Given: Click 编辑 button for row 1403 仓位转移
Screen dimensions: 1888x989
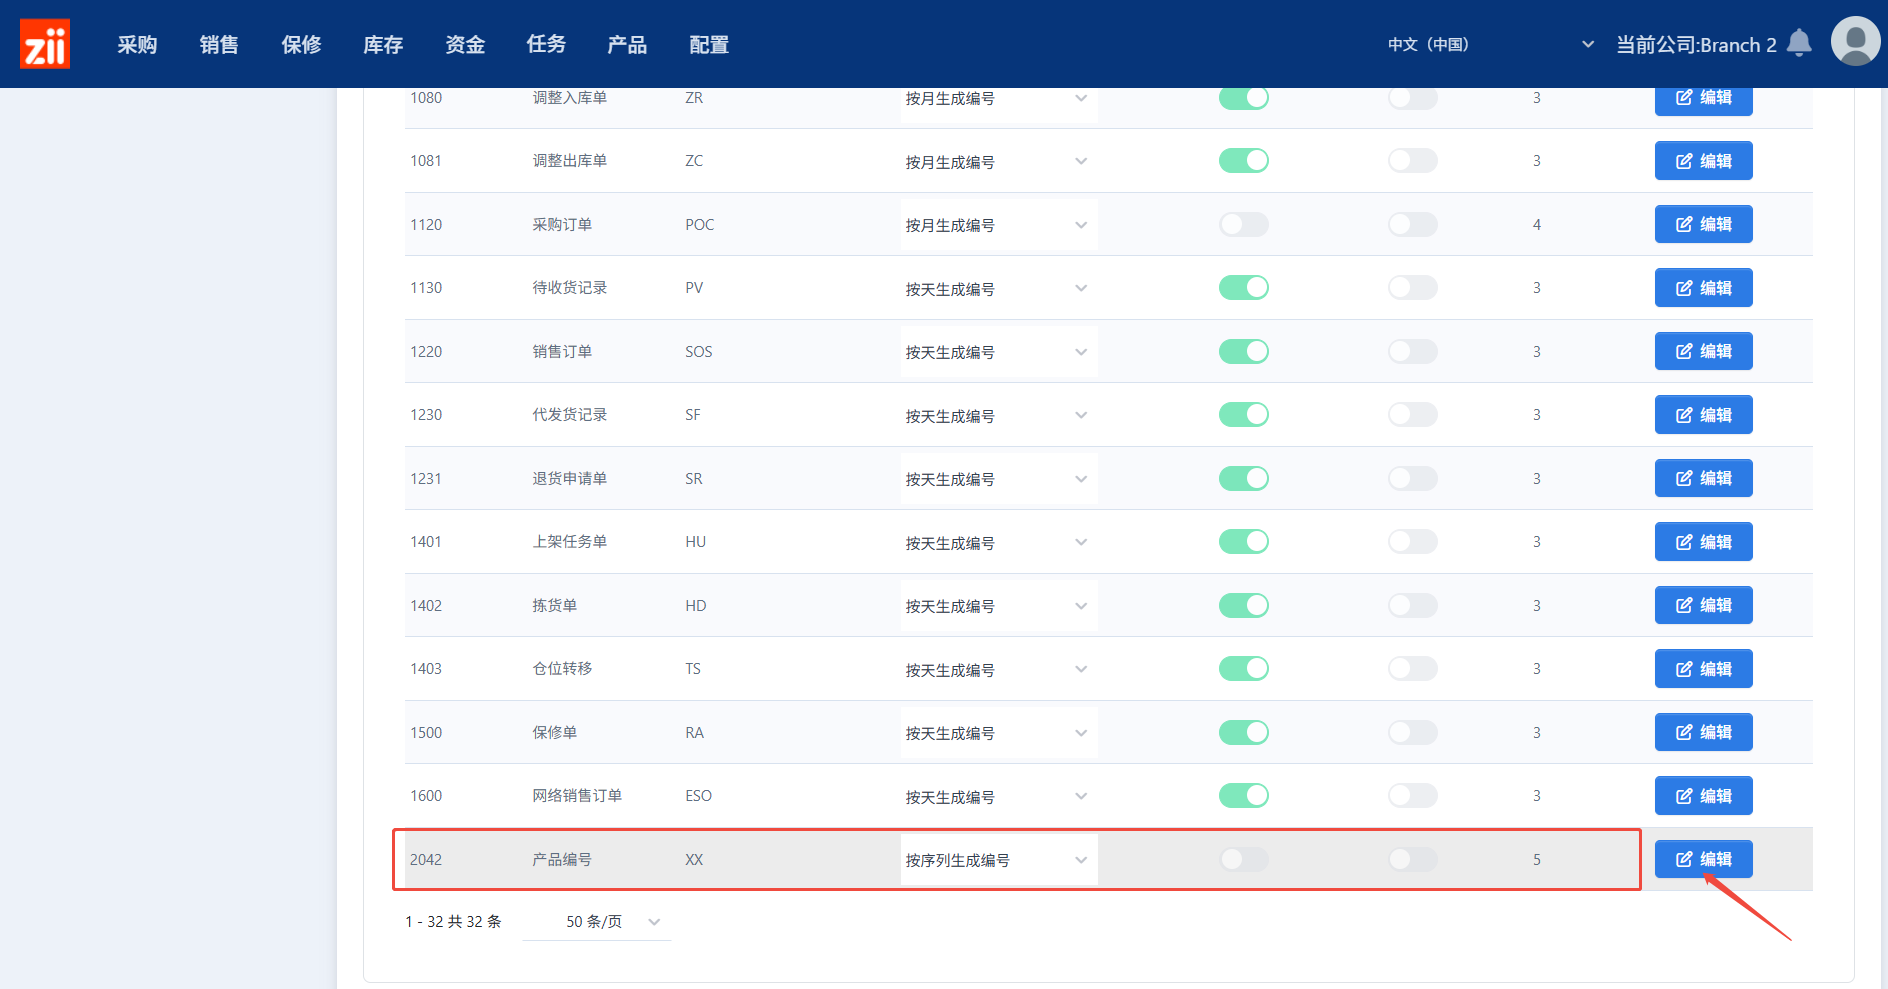Looking at the screenshot, I should (x=1703, y=669).
